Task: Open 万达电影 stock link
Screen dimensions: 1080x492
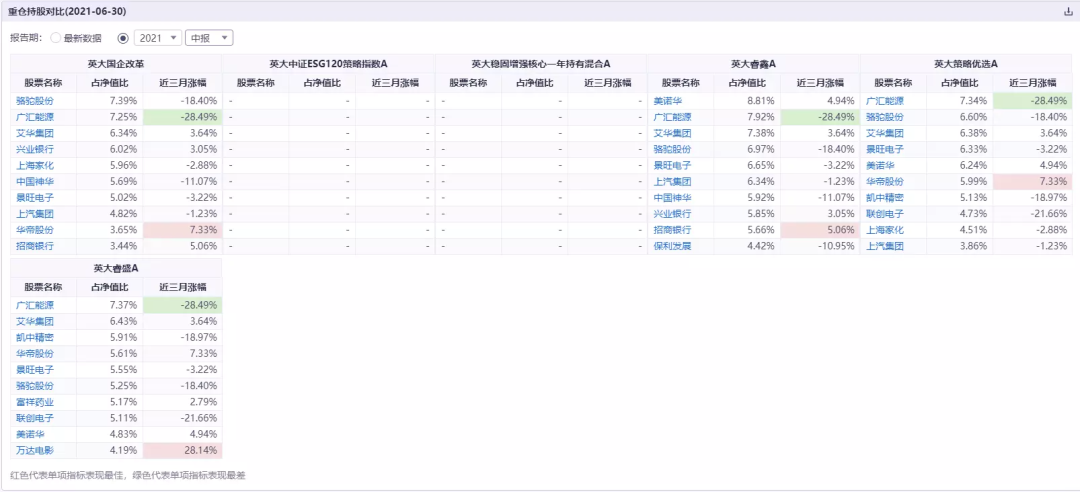Action: tap(34, 451)
